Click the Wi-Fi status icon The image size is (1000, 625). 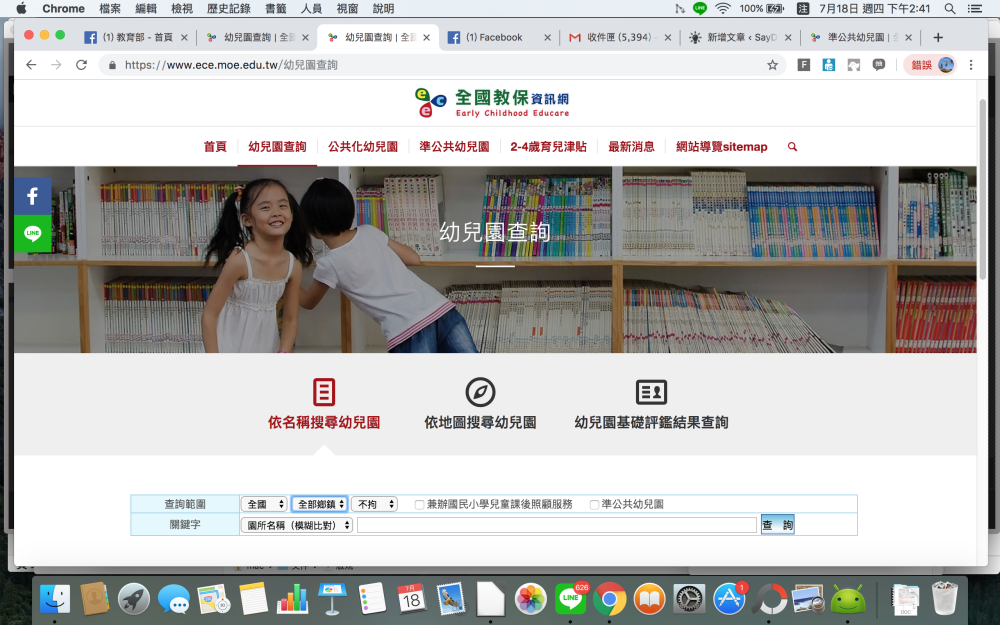(723, 8)
